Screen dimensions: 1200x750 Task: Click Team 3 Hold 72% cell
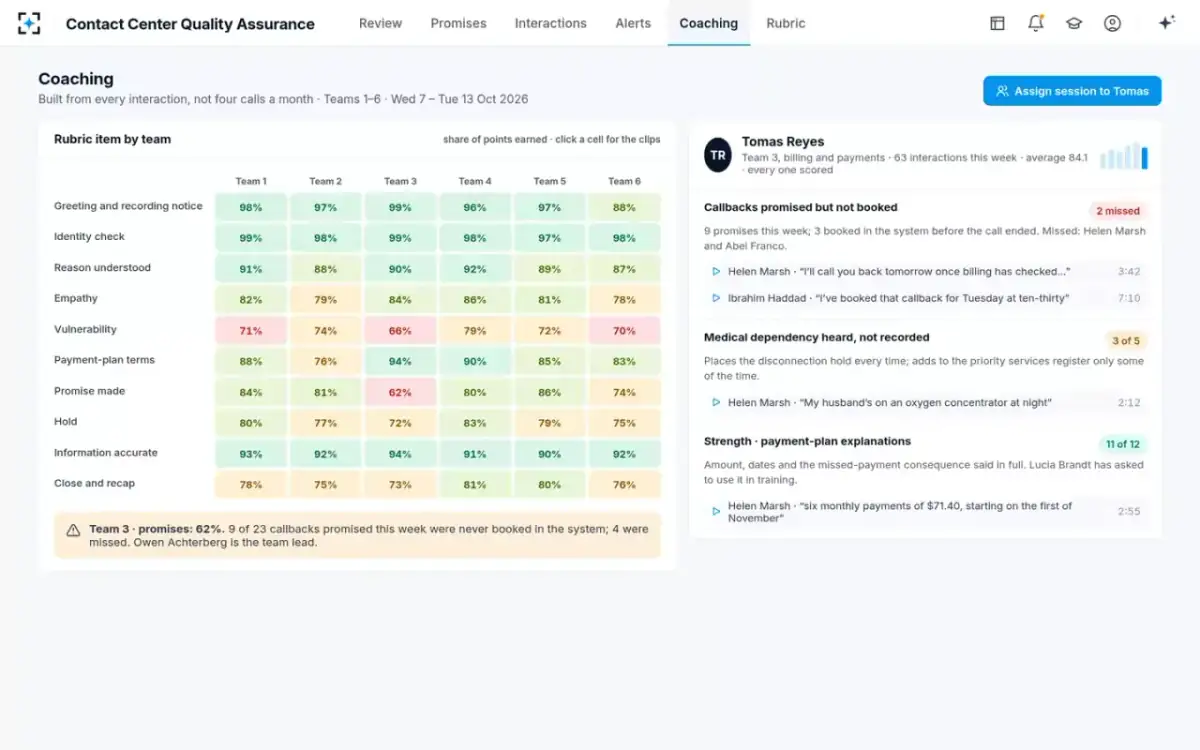tap(400, 423)
